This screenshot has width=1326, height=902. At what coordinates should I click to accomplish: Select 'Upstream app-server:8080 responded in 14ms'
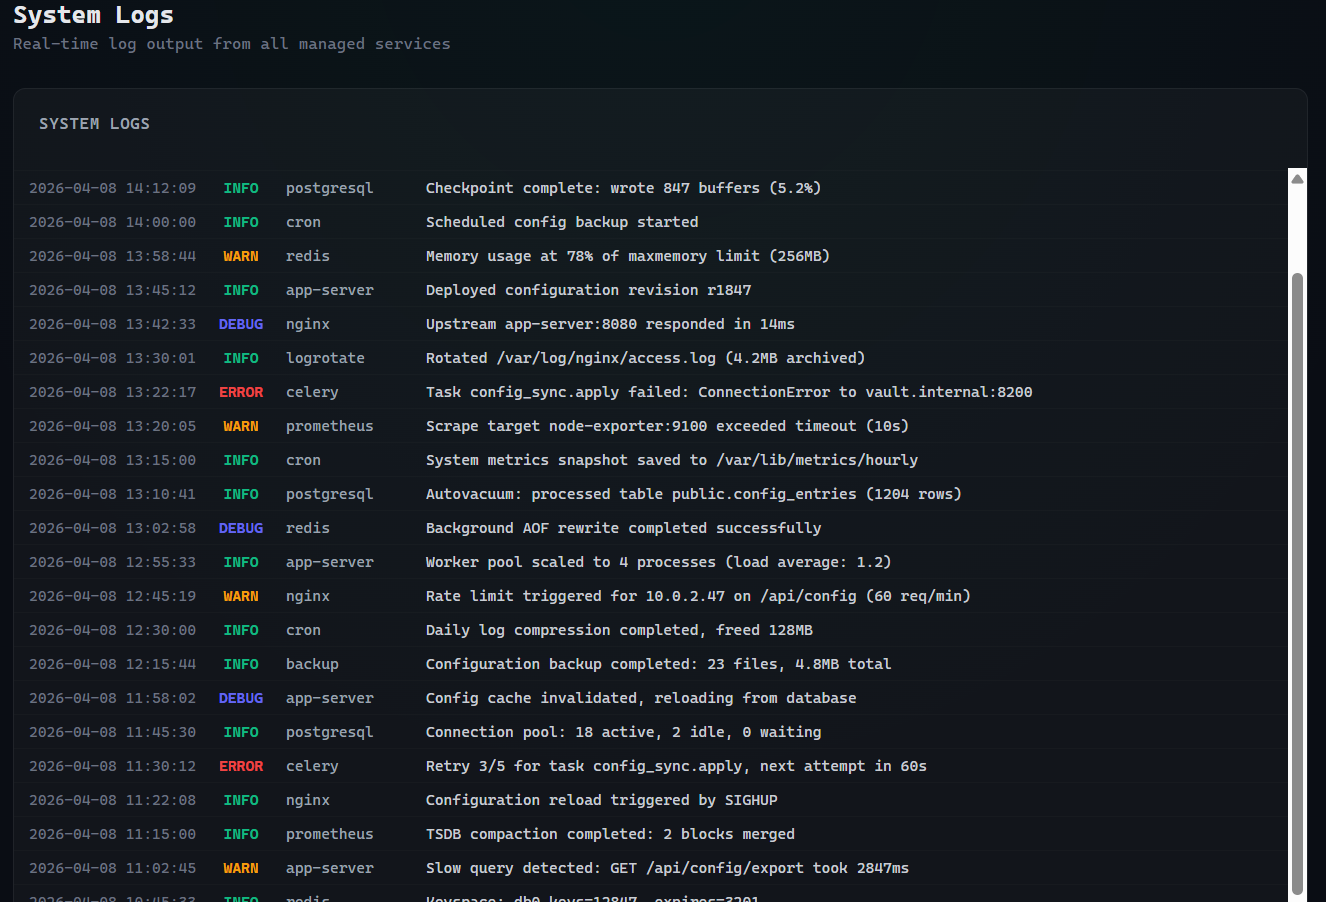point(610,324)
